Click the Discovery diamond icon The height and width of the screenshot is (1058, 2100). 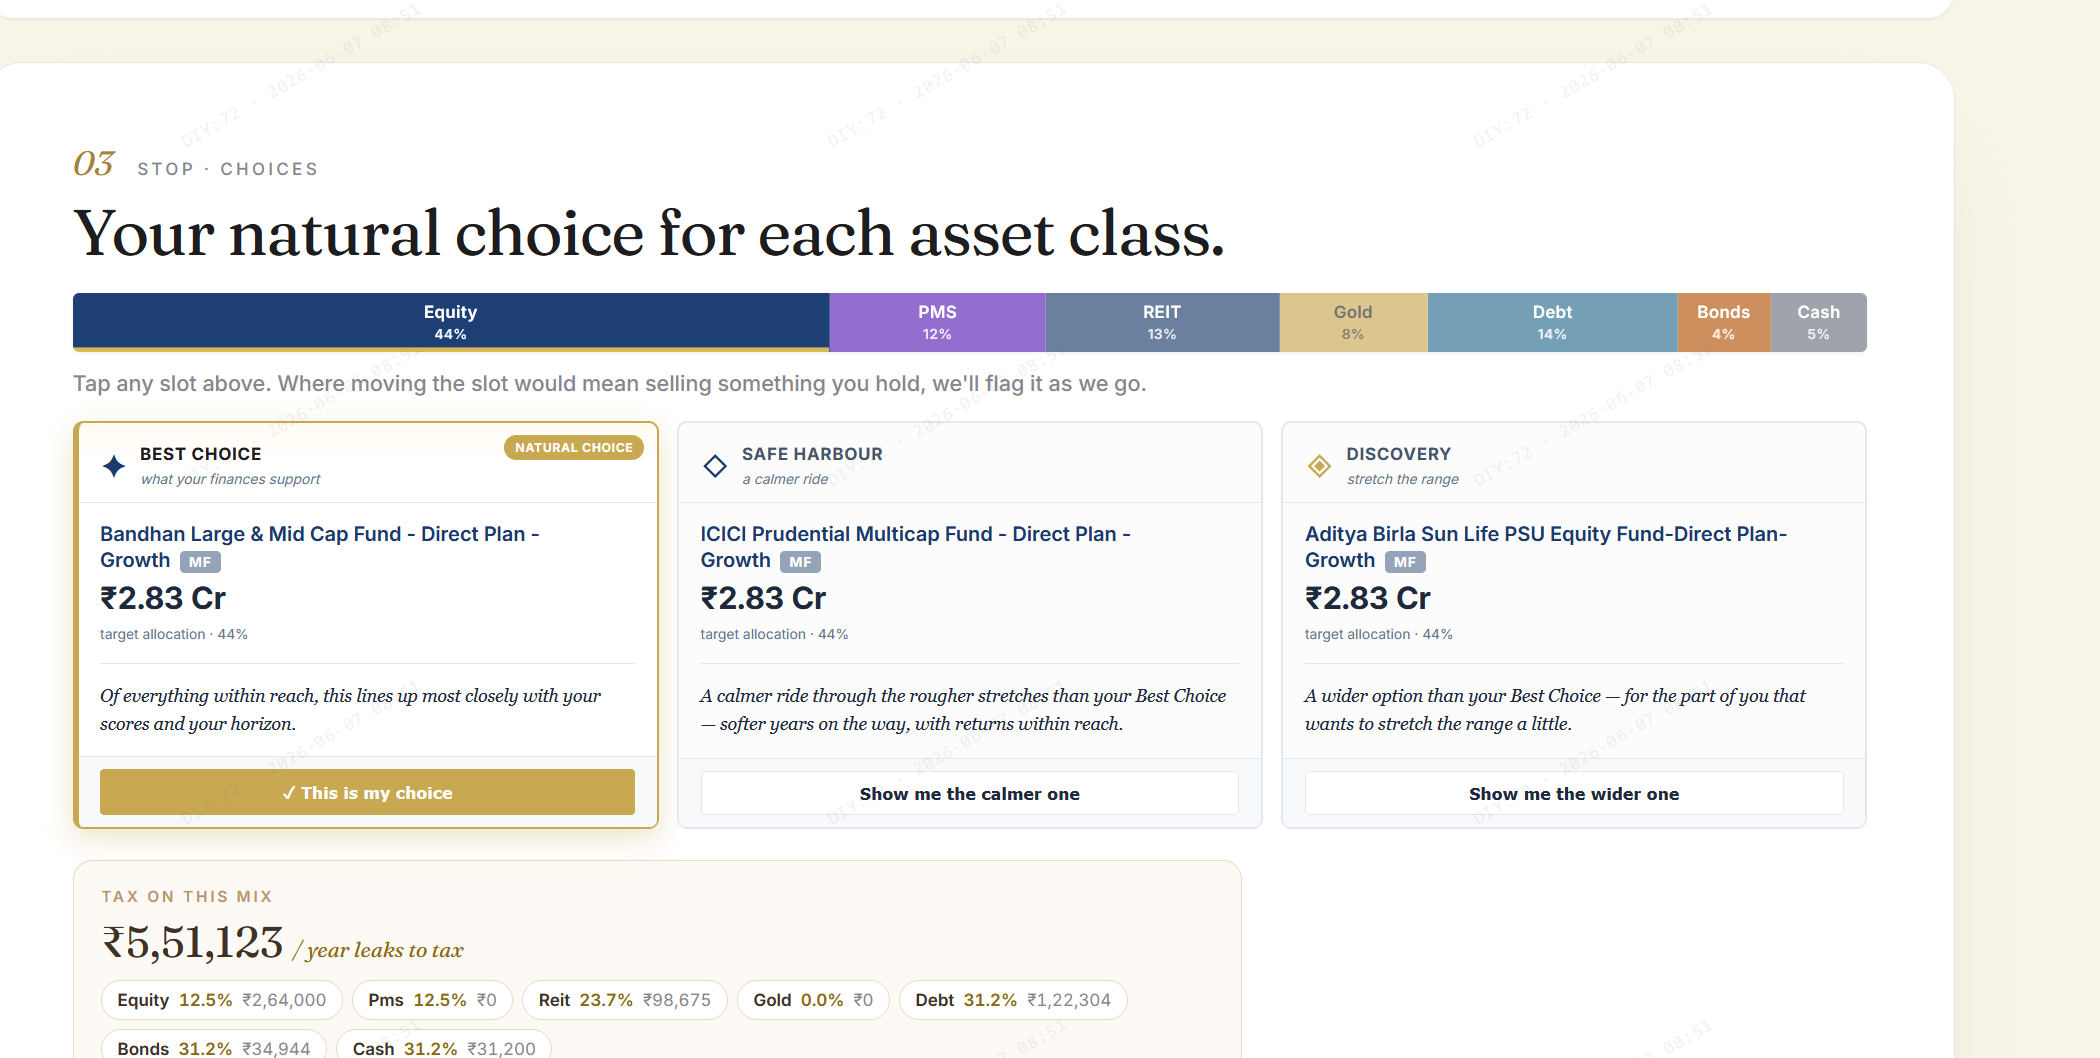(x=1319, y=466)
